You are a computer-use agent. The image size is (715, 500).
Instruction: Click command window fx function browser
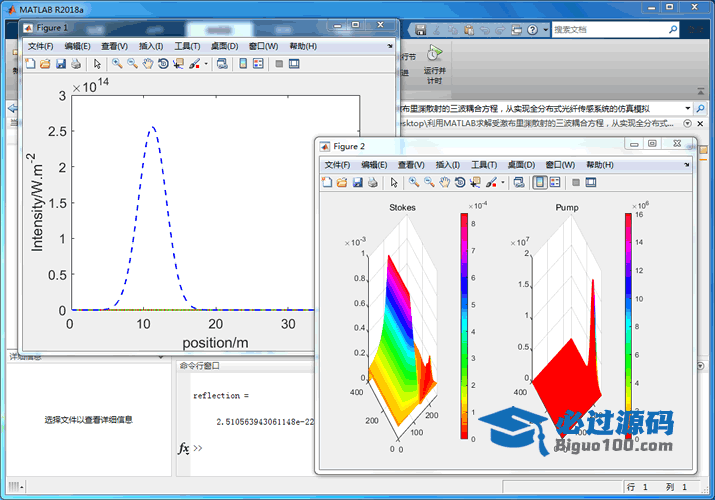tap(183, 448)
